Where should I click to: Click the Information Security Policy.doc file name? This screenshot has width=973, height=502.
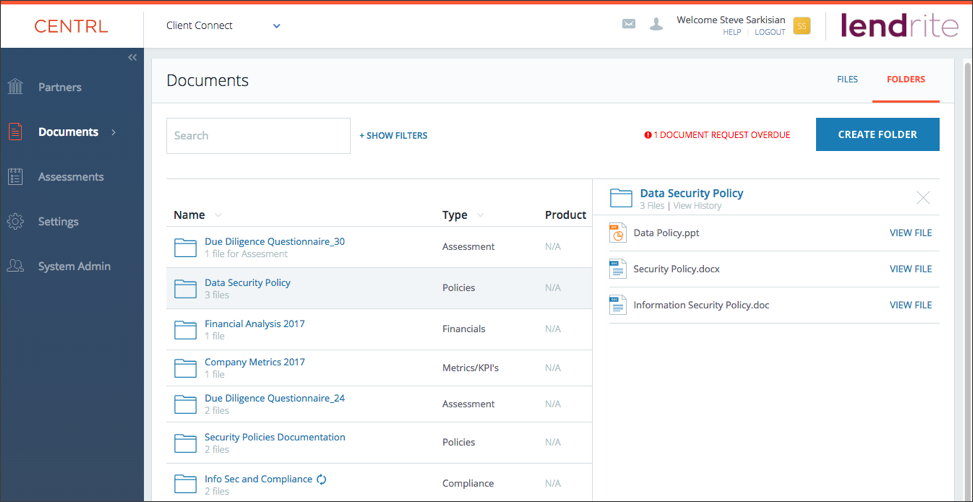pyautogui.click(x=701, y=305)
